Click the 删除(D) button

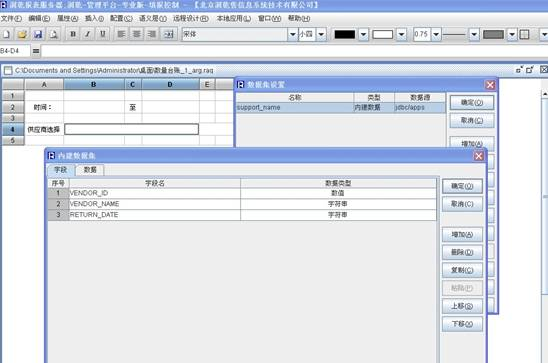(462, 252)
